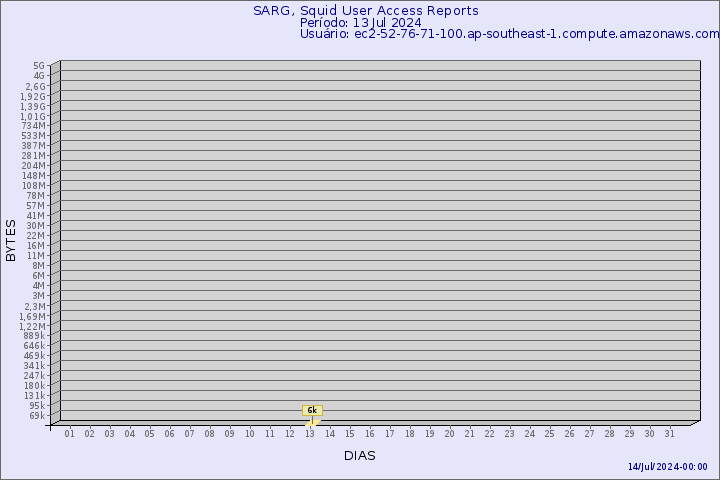Click the '108M' y-axis value
This screenshot has width=720, height=480.
pyautogui.click(x=34, y=186)
